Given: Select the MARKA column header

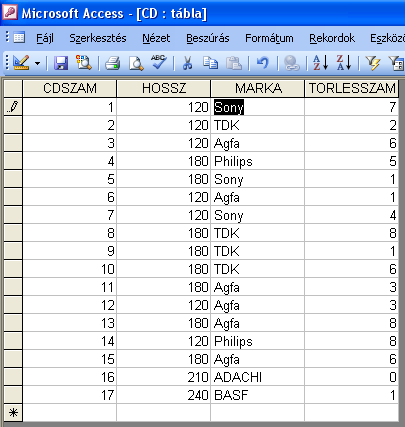Looking at the screenshot, I should point(258,88).
